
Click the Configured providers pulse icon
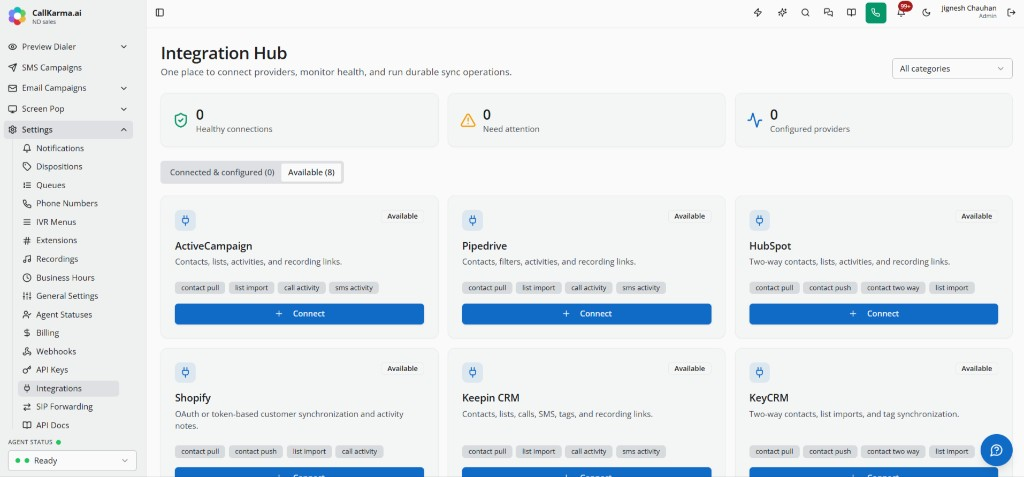[x=755, y=120]
